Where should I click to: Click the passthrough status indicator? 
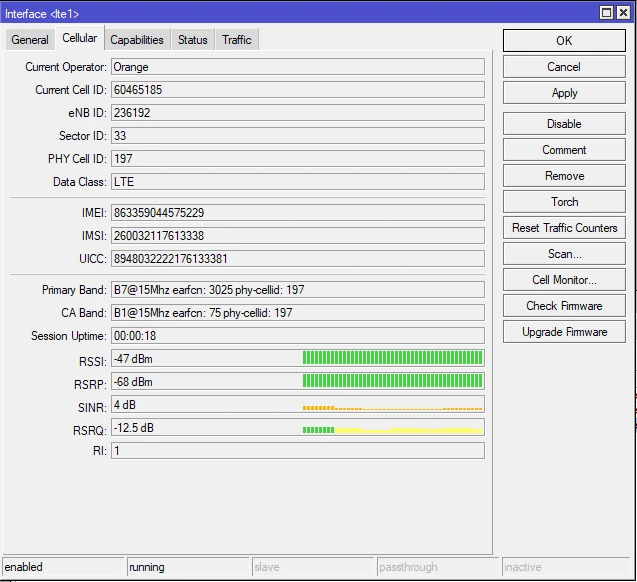point(438,567)
